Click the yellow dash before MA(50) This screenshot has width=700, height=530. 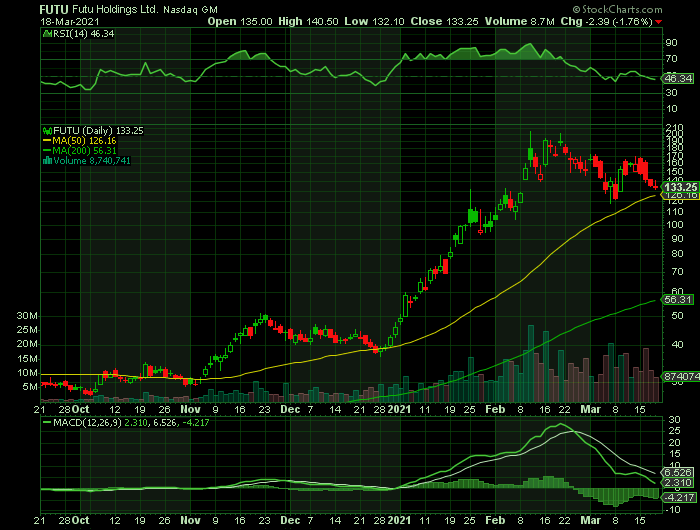tap(47, 141)
